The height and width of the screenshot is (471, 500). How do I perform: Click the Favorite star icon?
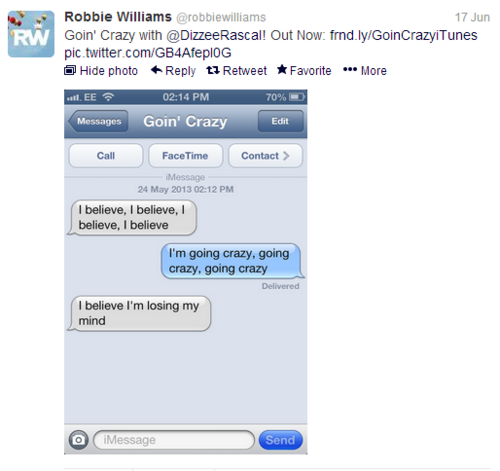(282, 70)
